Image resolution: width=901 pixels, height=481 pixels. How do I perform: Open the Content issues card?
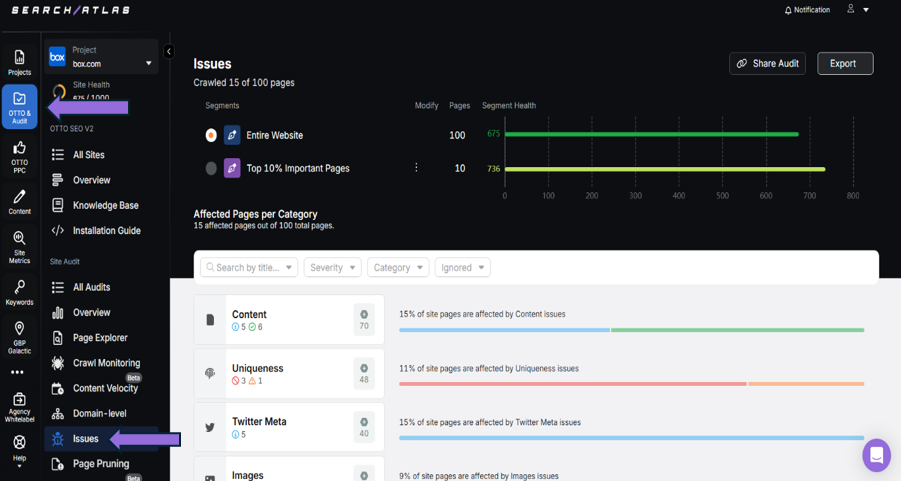coord(289,320)
